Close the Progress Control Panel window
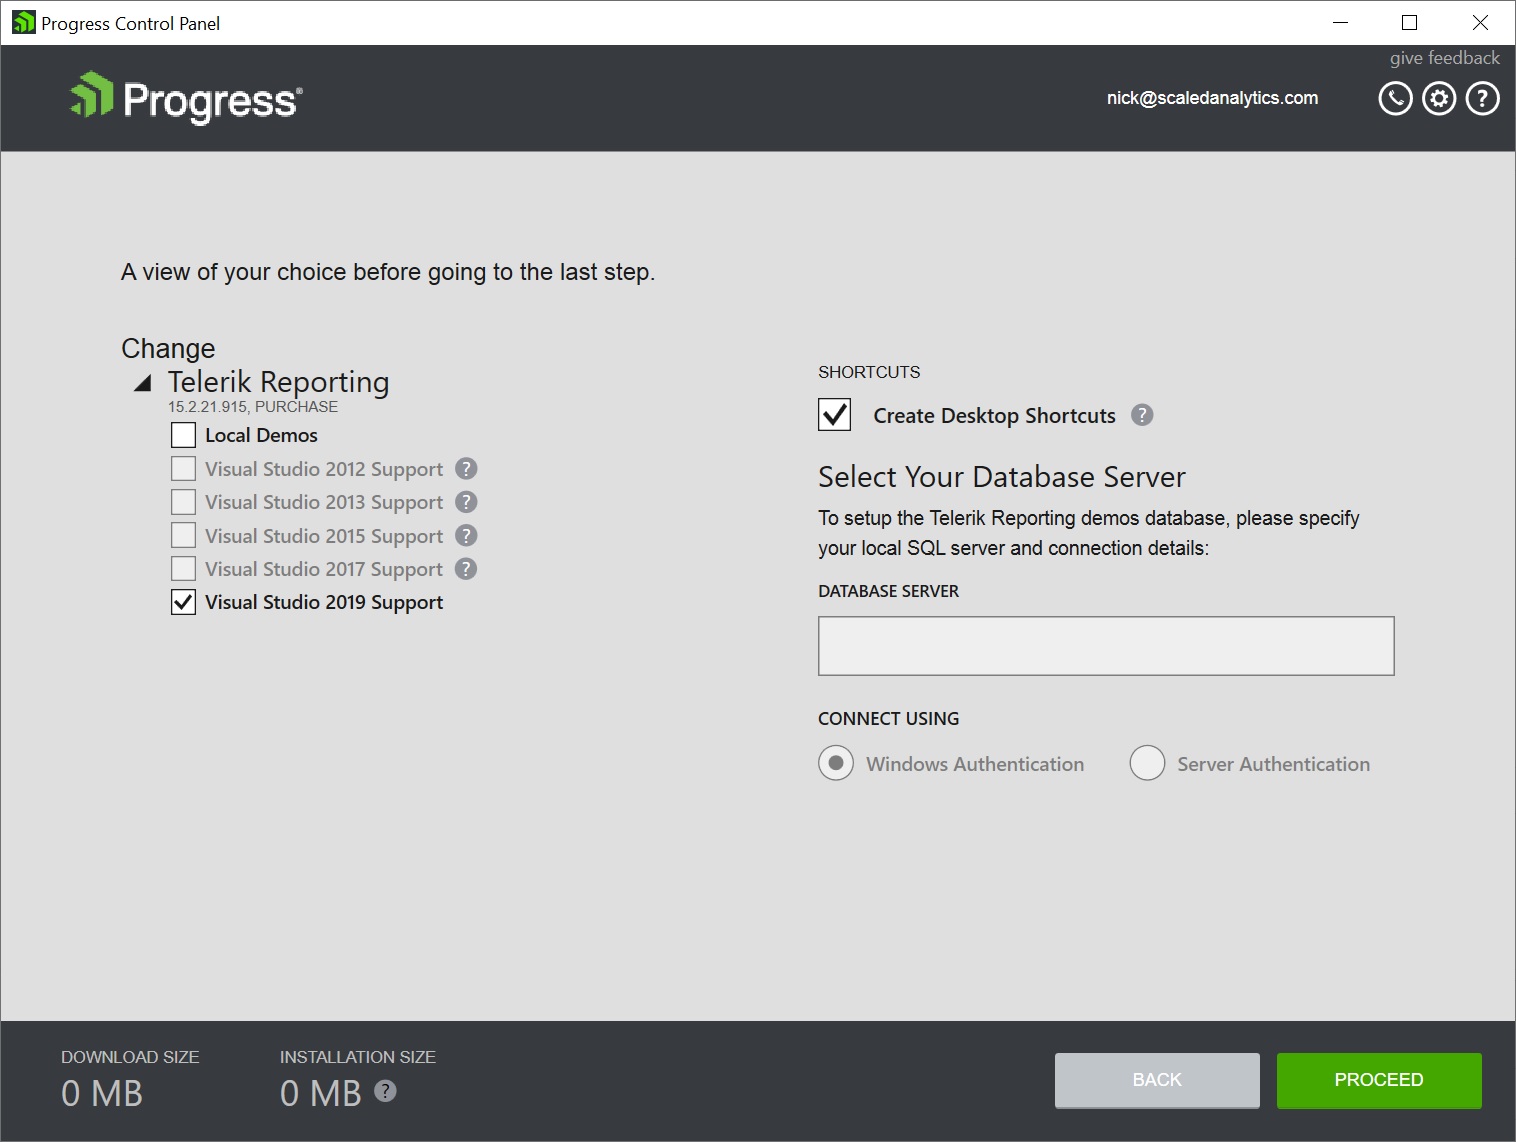The height and width of the screenshot is (1142, 1516). tap(1480, 22)
